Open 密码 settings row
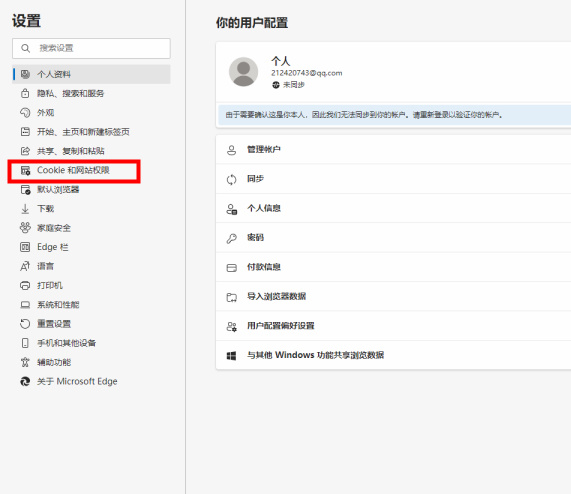This screenshot has height=494, width=571. click(393, 238)
